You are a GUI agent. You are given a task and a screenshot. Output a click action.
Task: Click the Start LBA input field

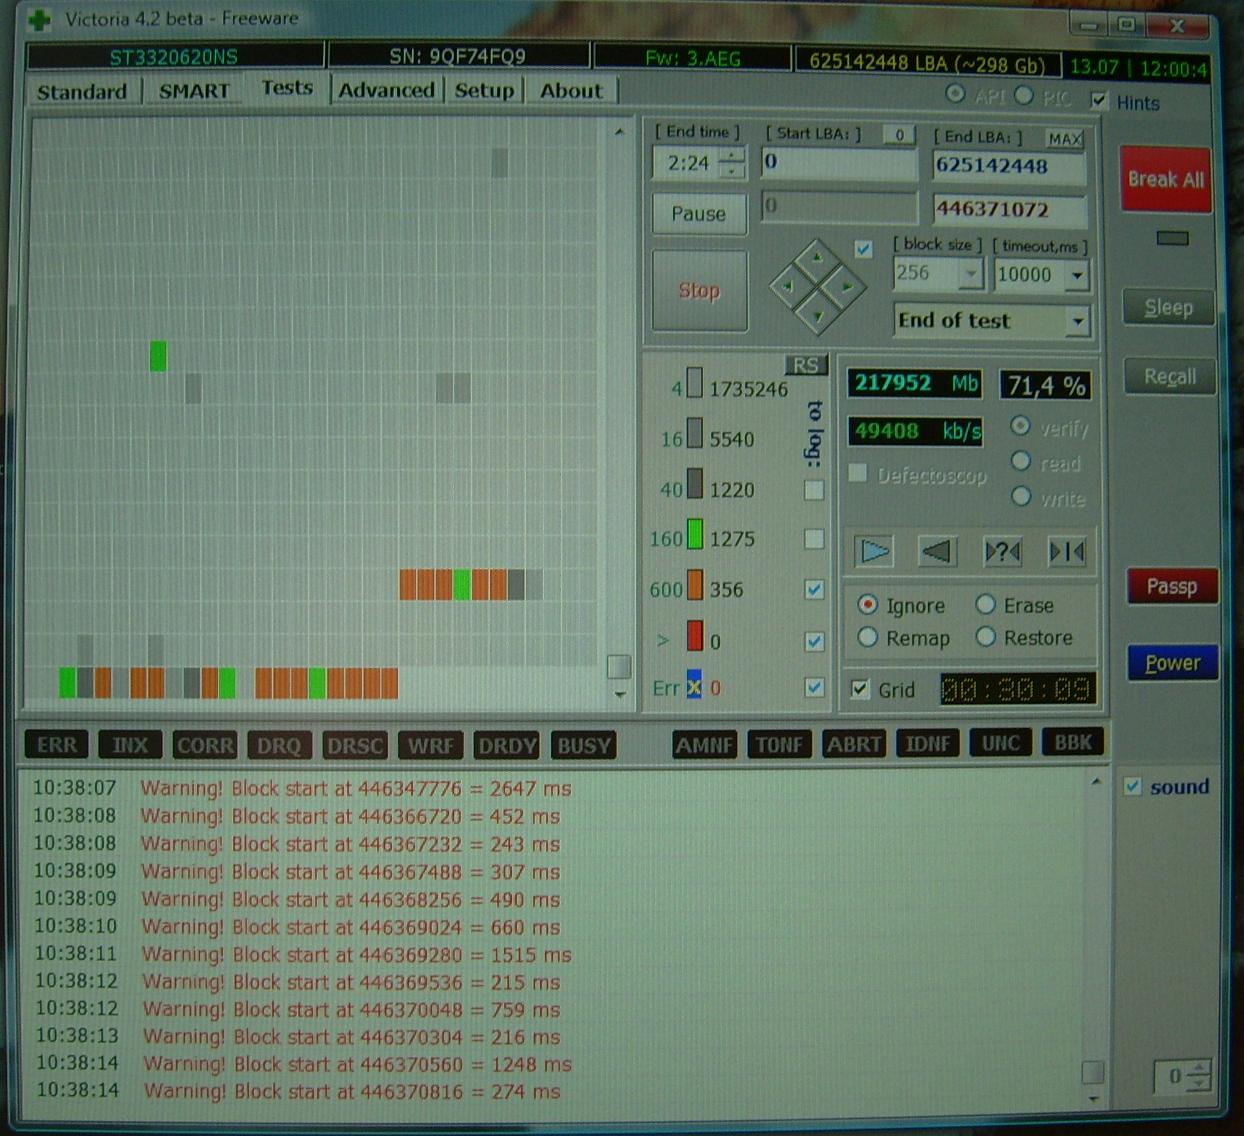839,163
